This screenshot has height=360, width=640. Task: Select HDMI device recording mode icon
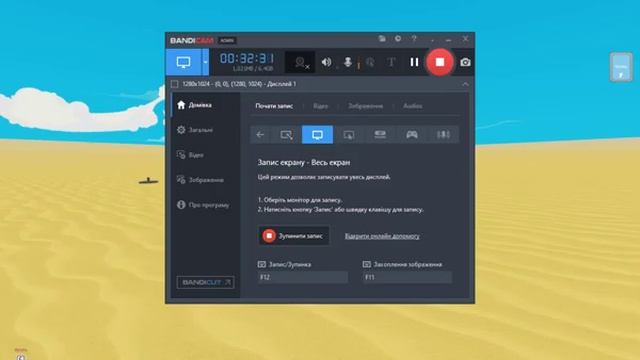coord(380,135)
